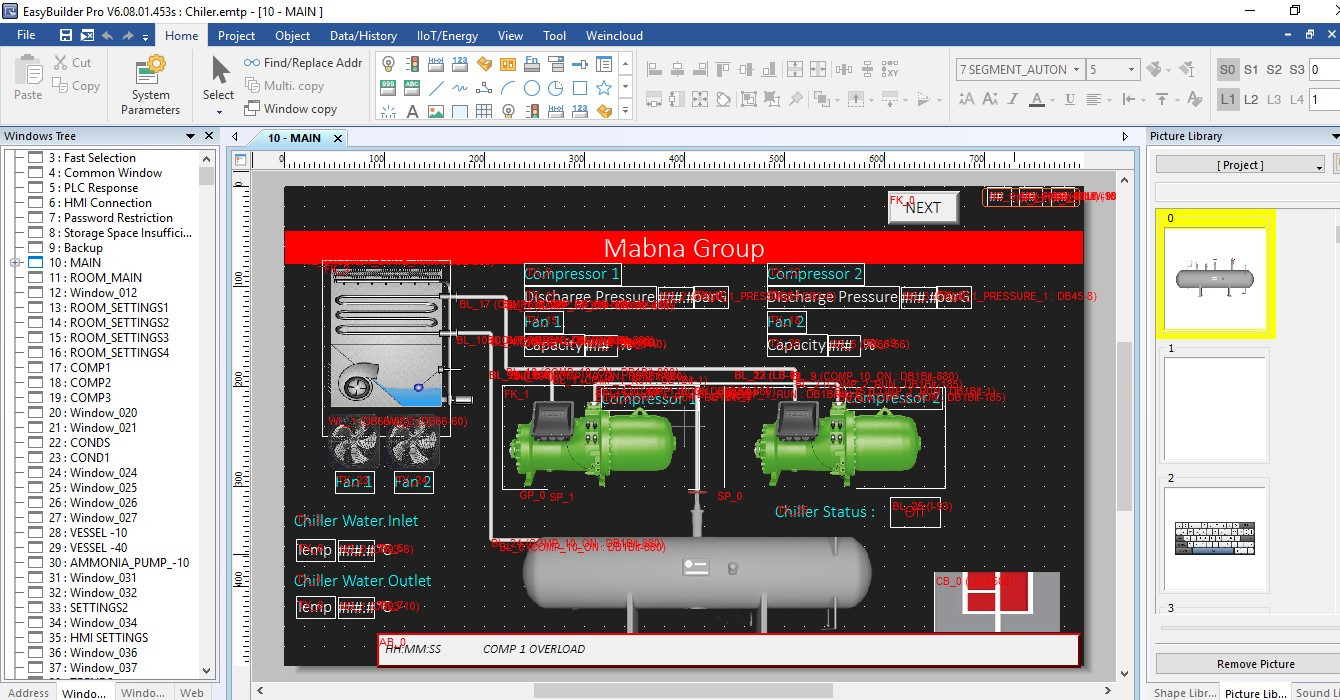The height and width of the screenshot is (700, 1340).
Task: Choose the Arc drawing tool
Action: coord(508,87)
